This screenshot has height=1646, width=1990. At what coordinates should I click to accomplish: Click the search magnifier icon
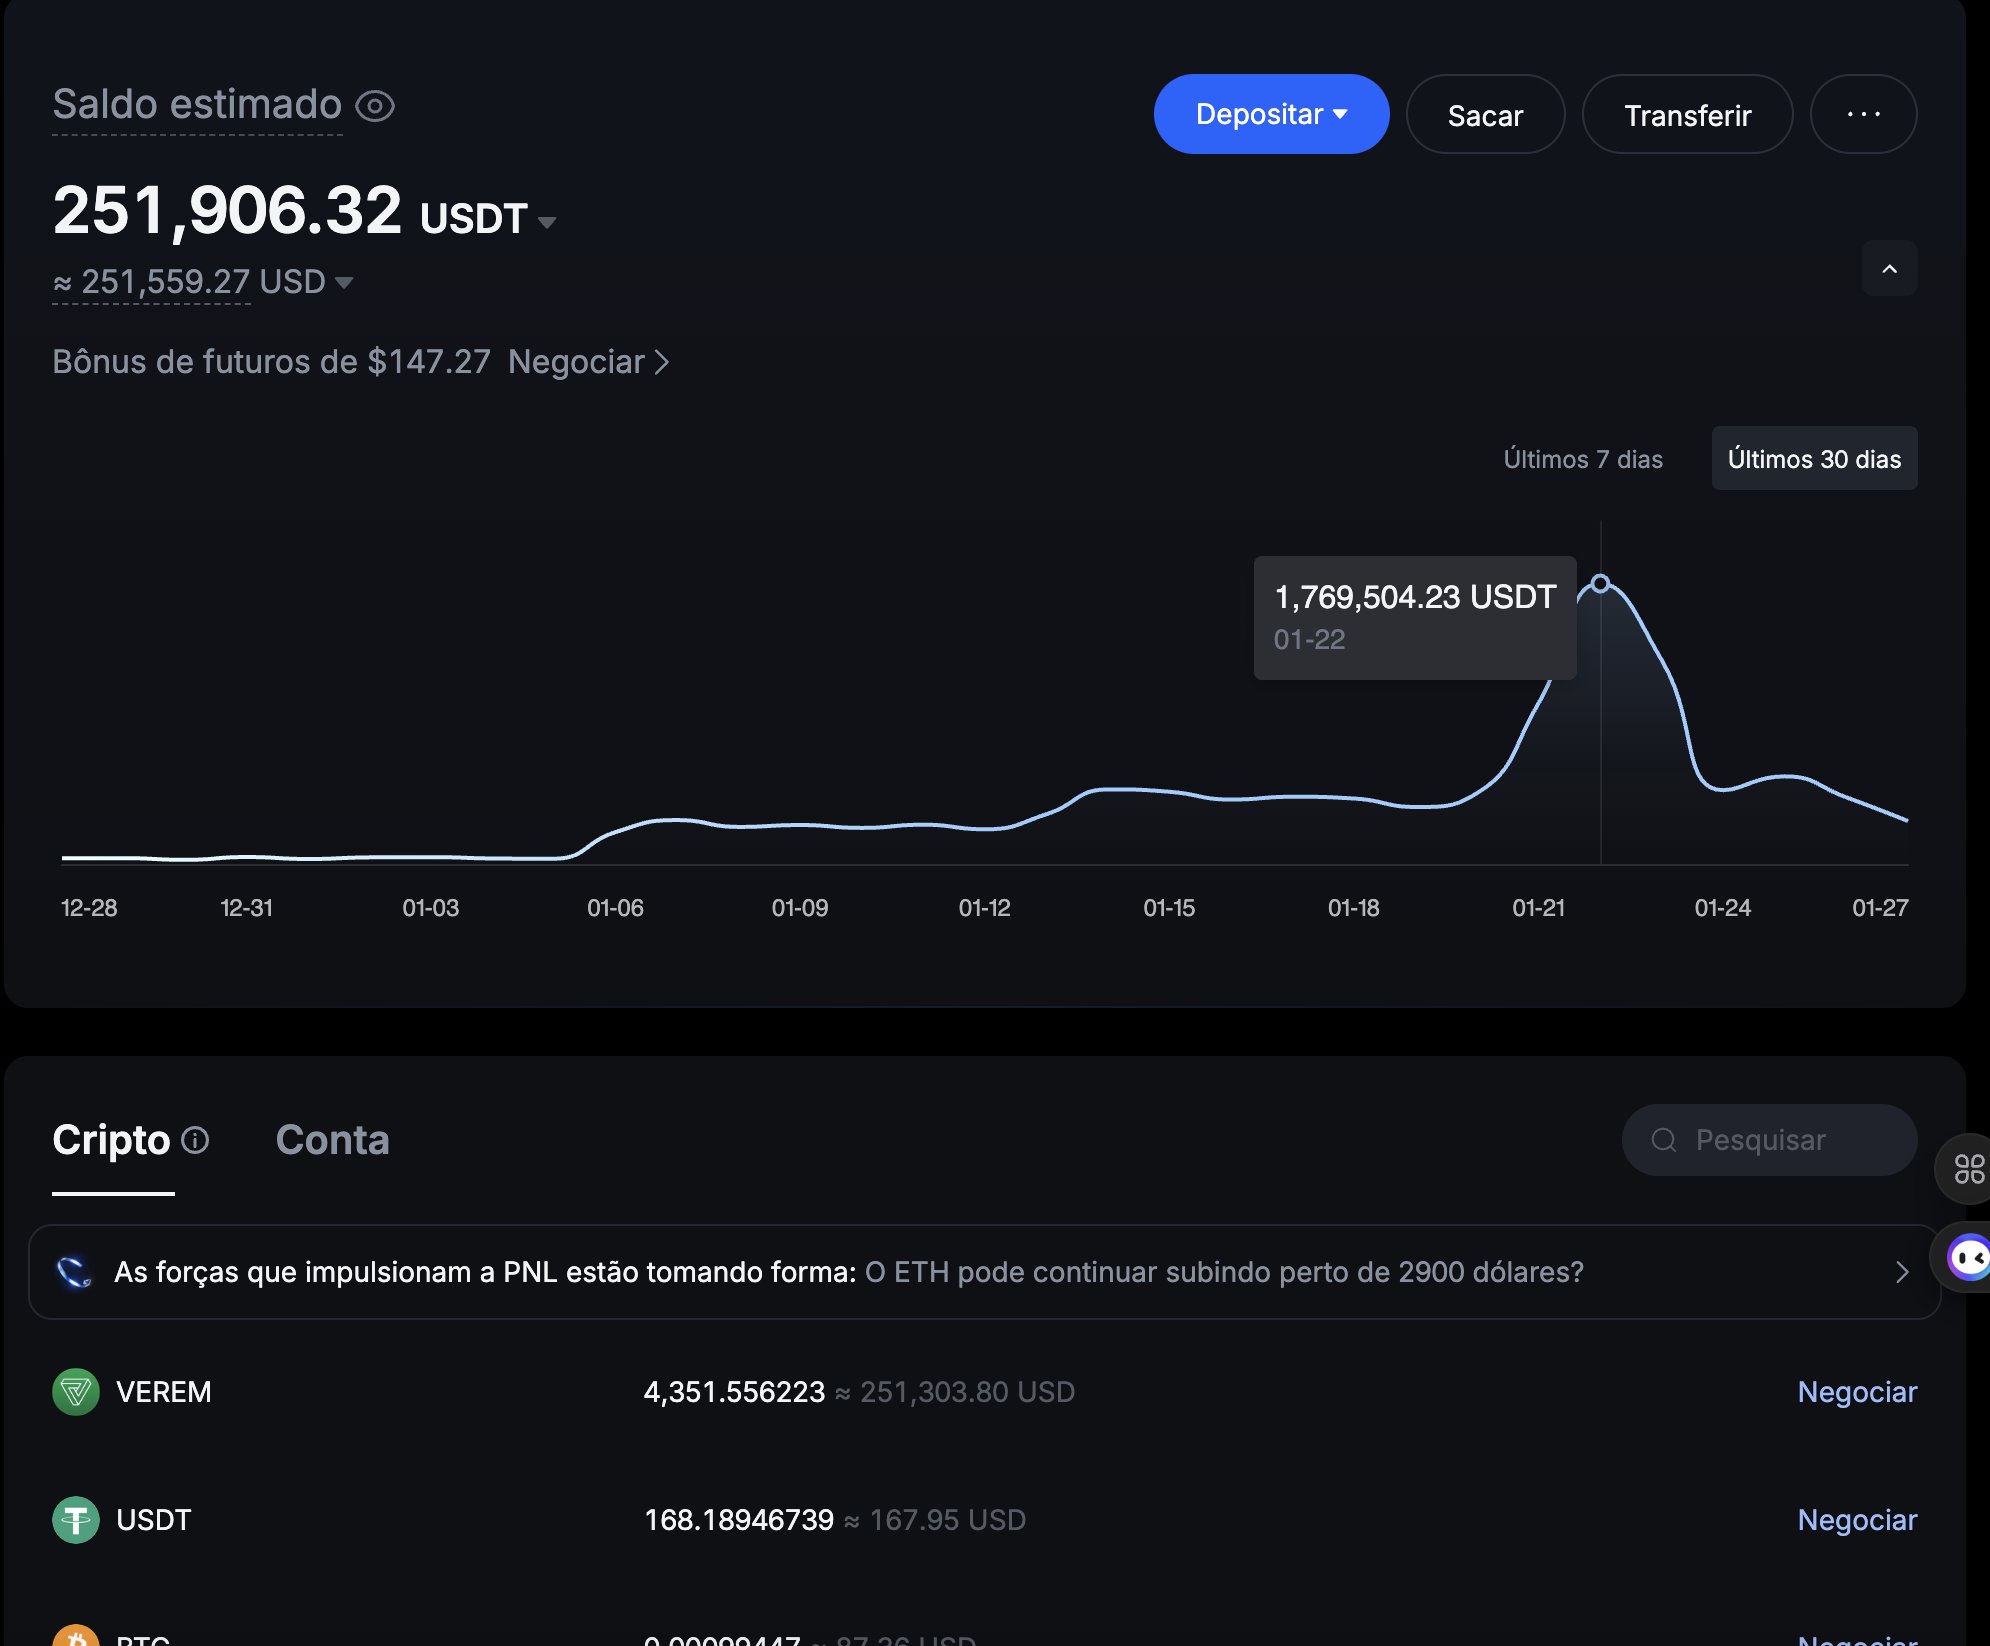pos(1664,1140)
